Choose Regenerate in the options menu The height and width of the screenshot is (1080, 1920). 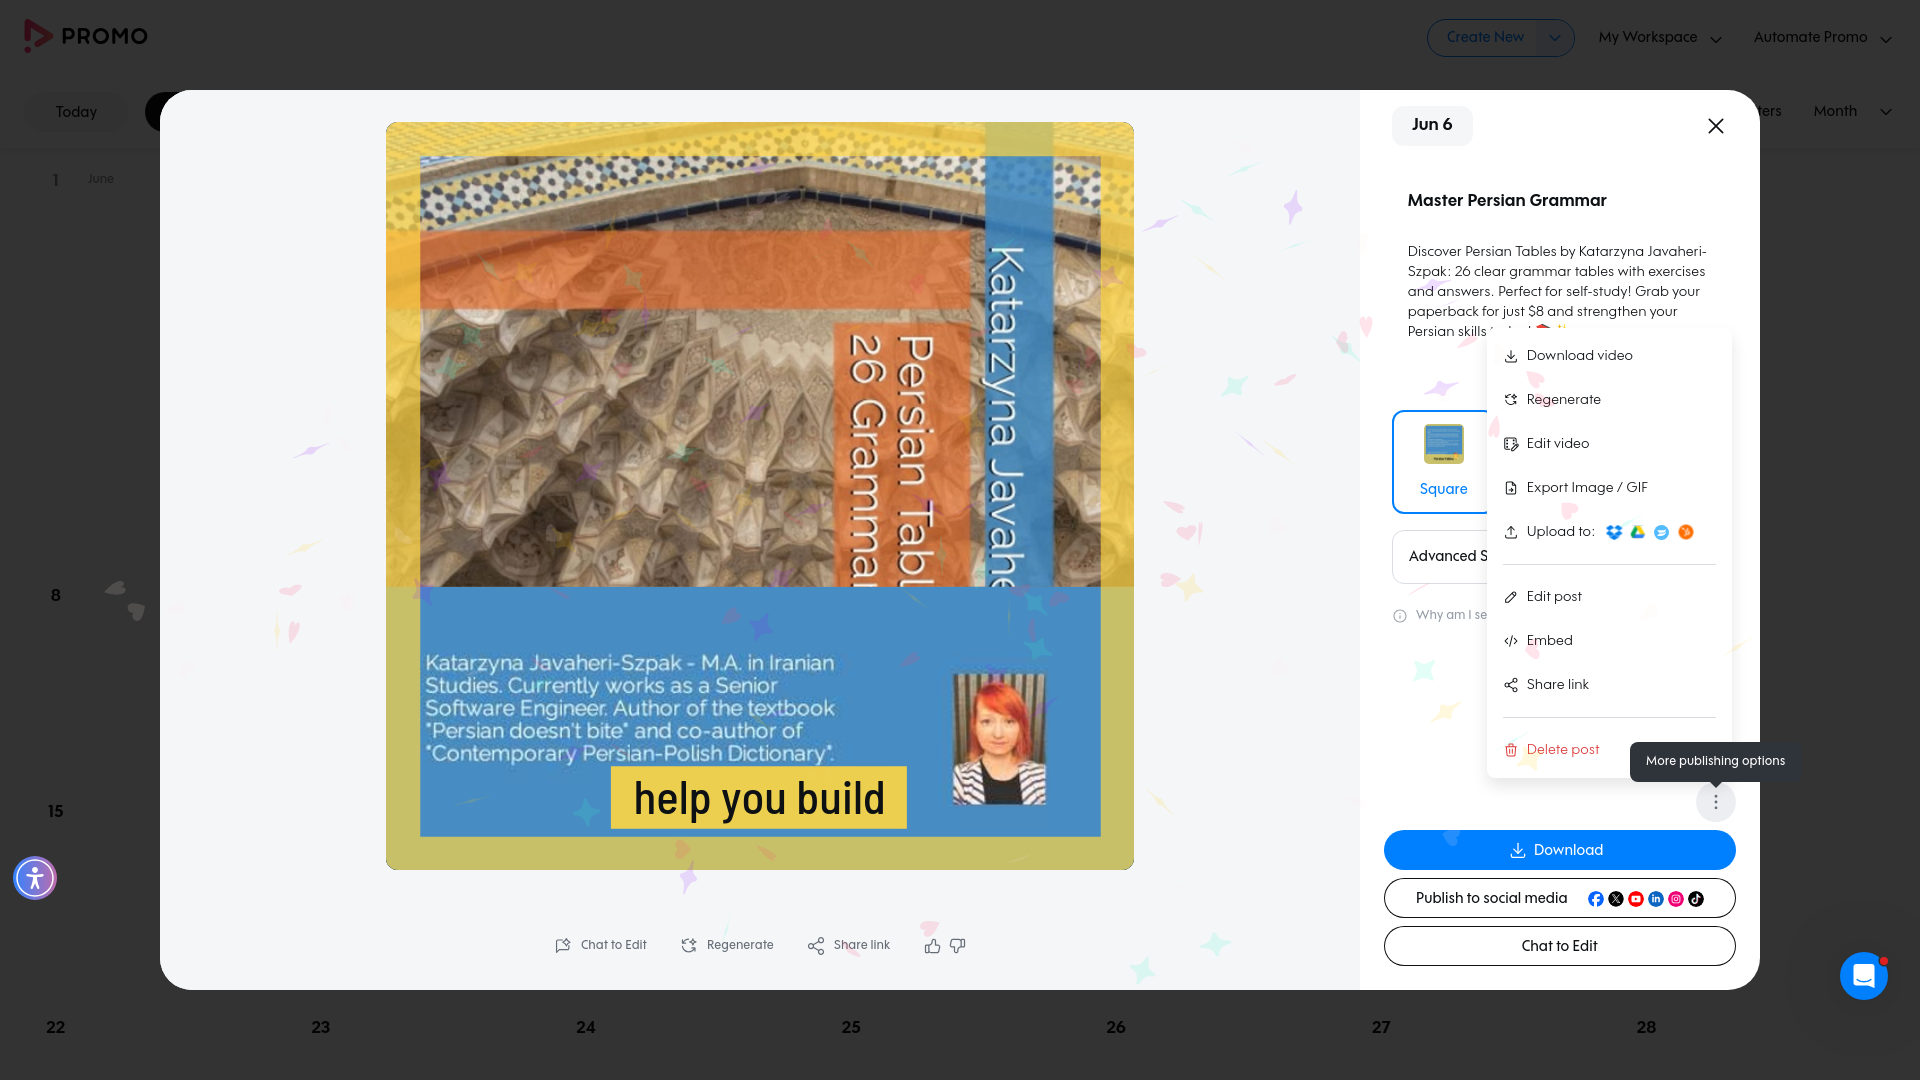[1608, 400]
